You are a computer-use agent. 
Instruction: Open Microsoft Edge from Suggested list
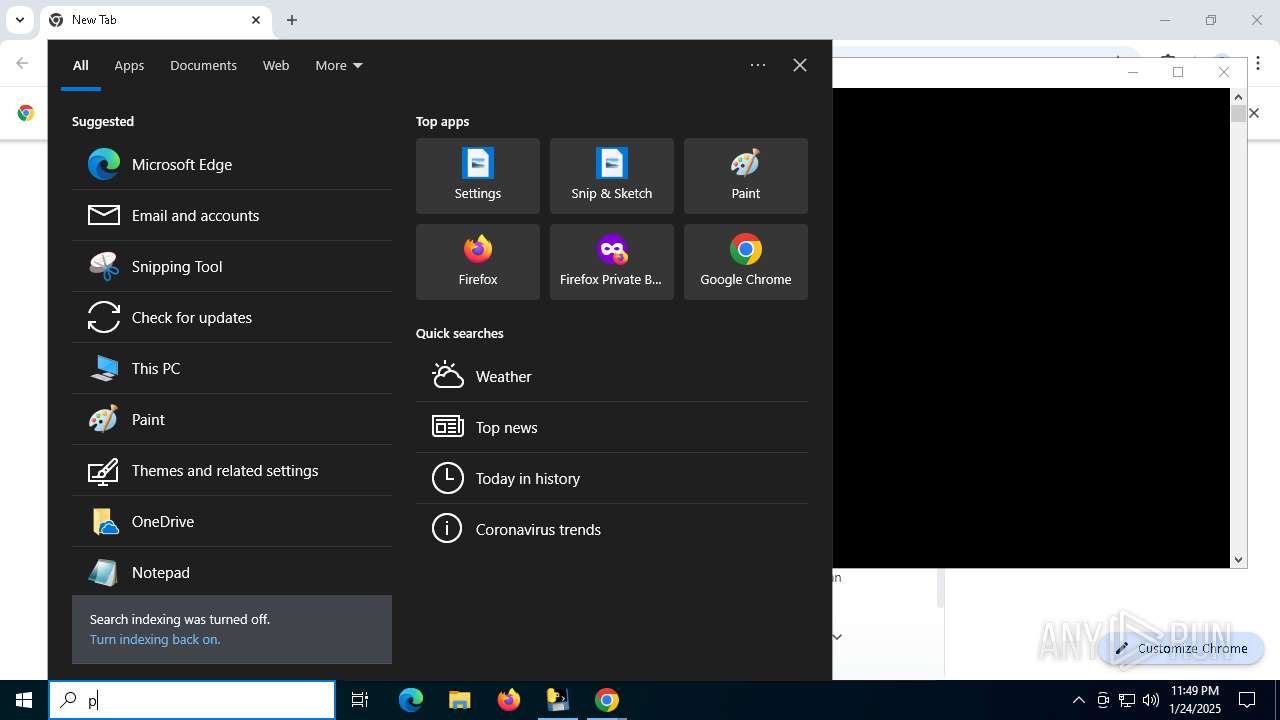(232, 164)
